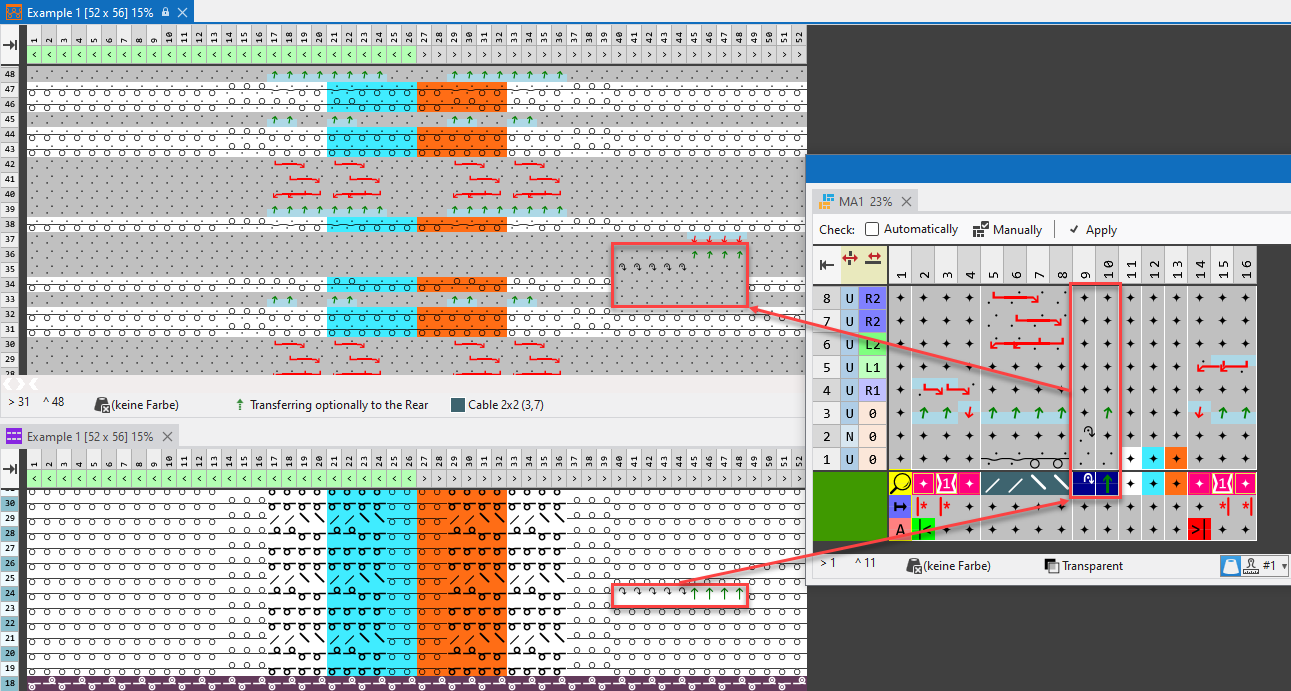Click the red arrow marker cell in MA1

point(1198,529)
